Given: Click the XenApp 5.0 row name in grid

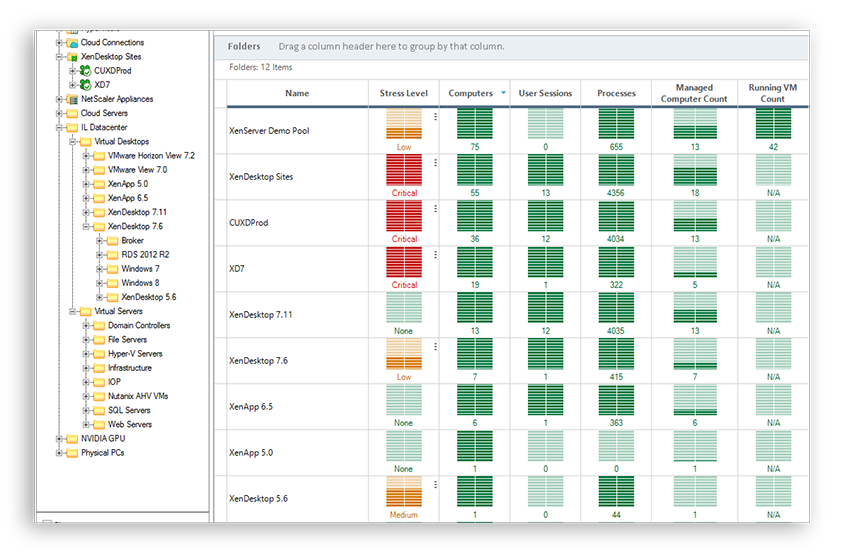Looking at the screenshot, I should tap(251, 453).
